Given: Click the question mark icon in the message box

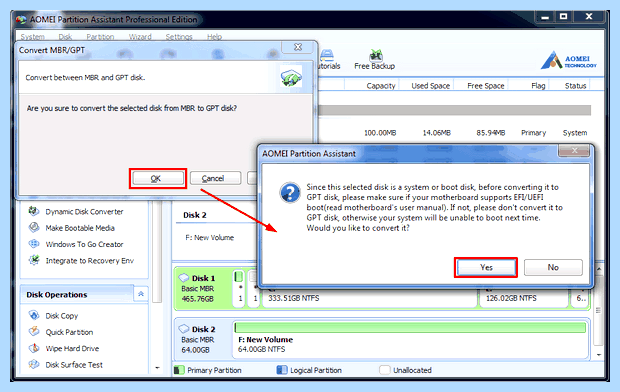Looking at the screenshot, I should [290, 193].
